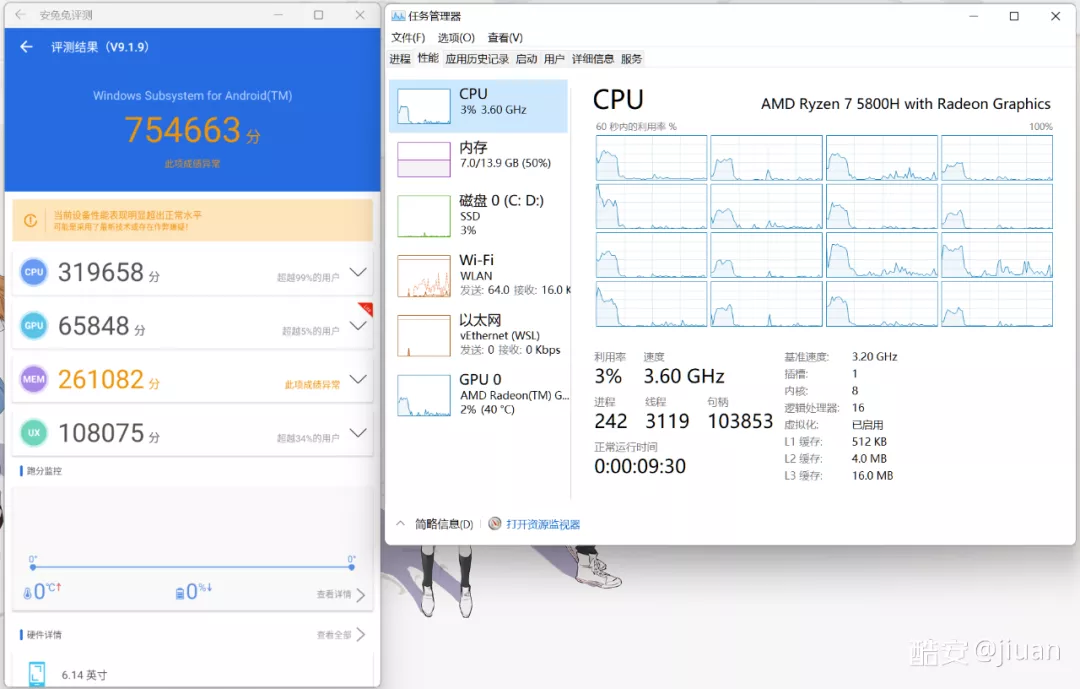
Task: Maximize the Task Manager window
Action: [1014, 16]
